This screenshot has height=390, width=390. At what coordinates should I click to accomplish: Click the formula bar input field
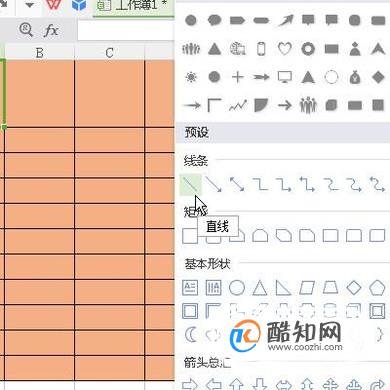(126, 31)
